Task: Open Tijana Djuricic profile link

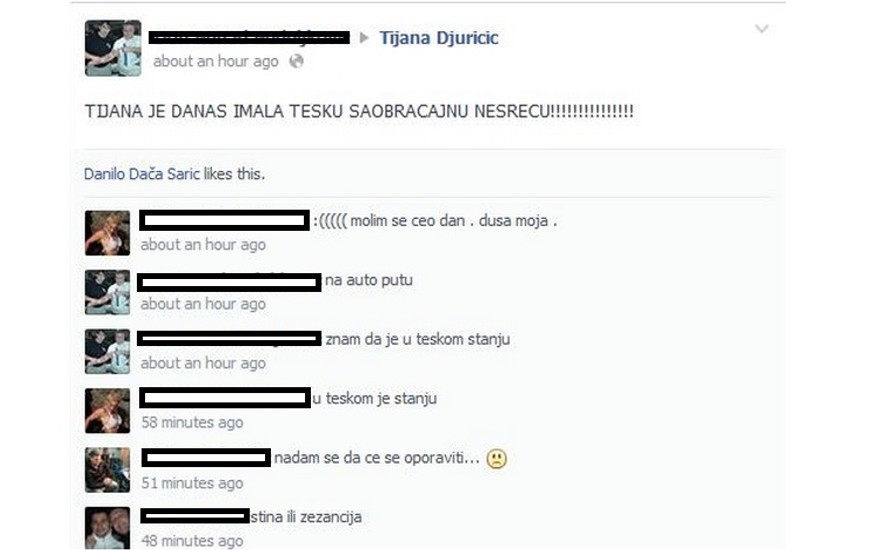Action: click(x=438, y=38)
